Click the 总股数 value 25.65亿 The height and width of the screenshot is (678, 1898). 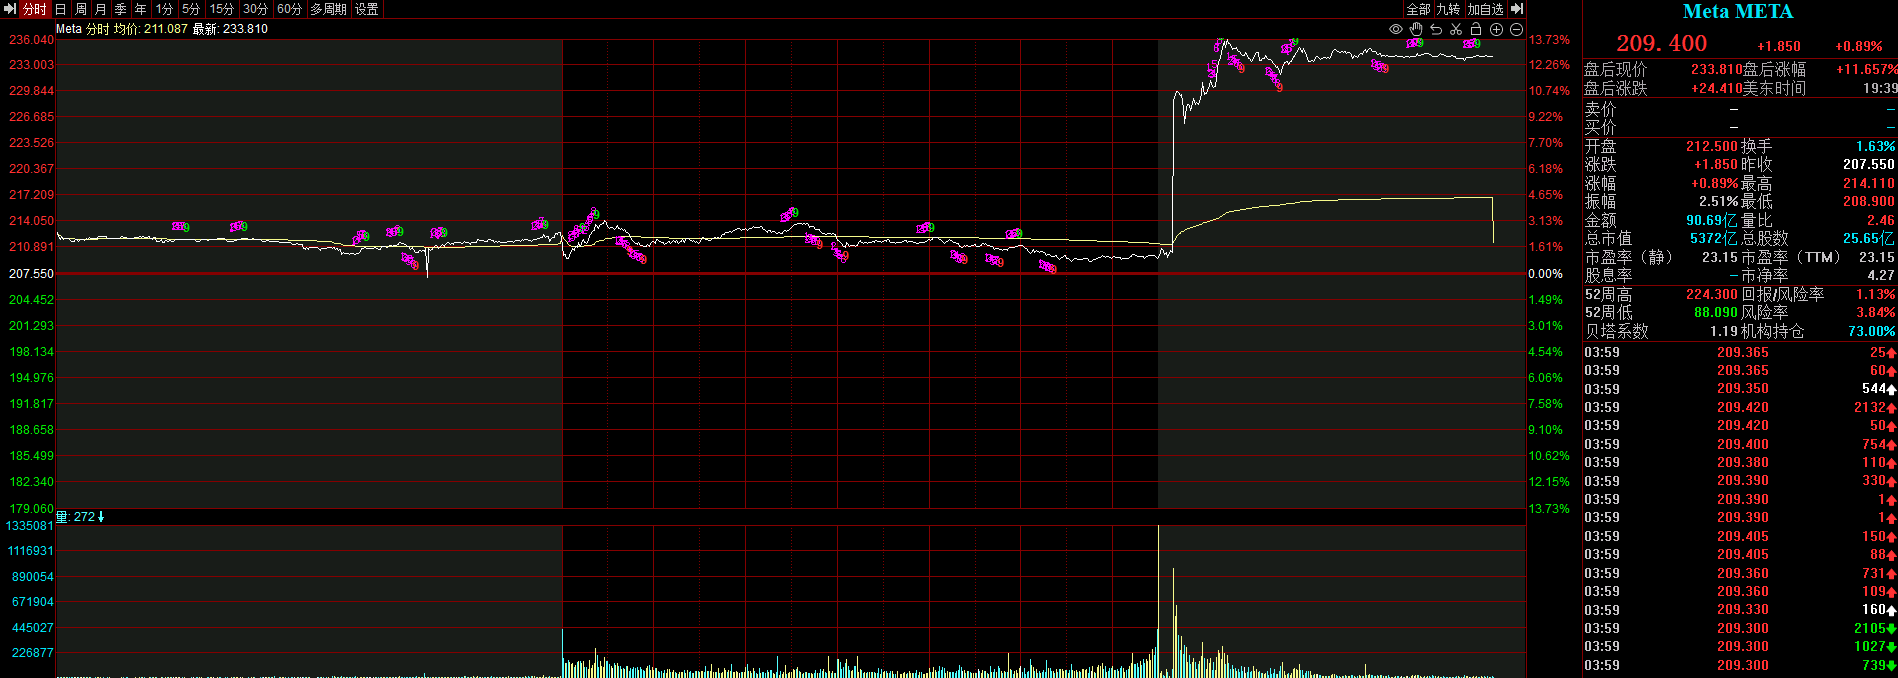click(1869, 238)
